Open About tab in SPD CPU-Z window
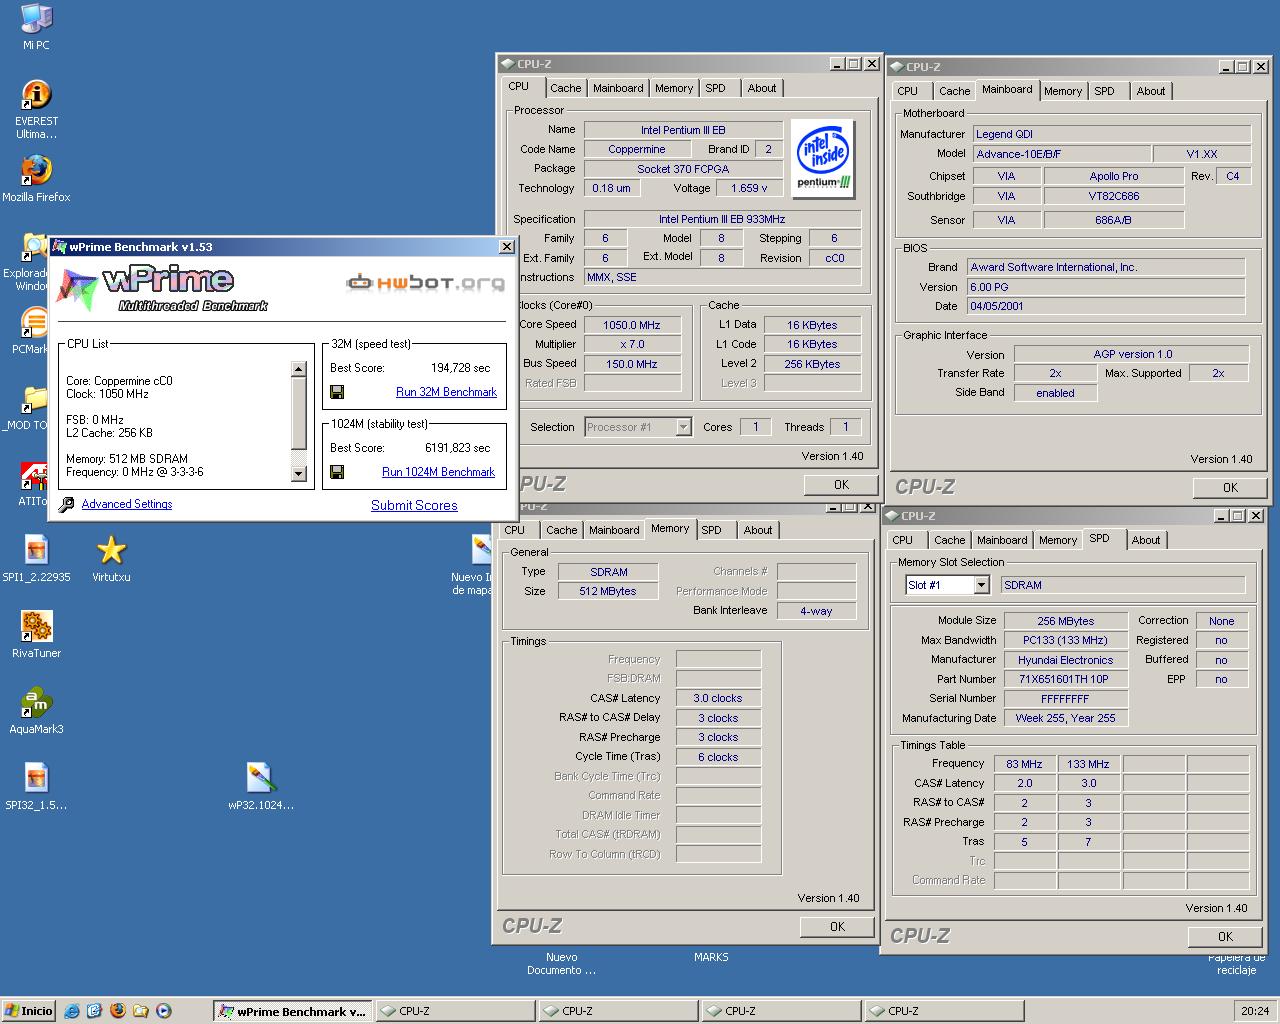This screenshot has height=1024, width=1280. (x=1146, y=540)
